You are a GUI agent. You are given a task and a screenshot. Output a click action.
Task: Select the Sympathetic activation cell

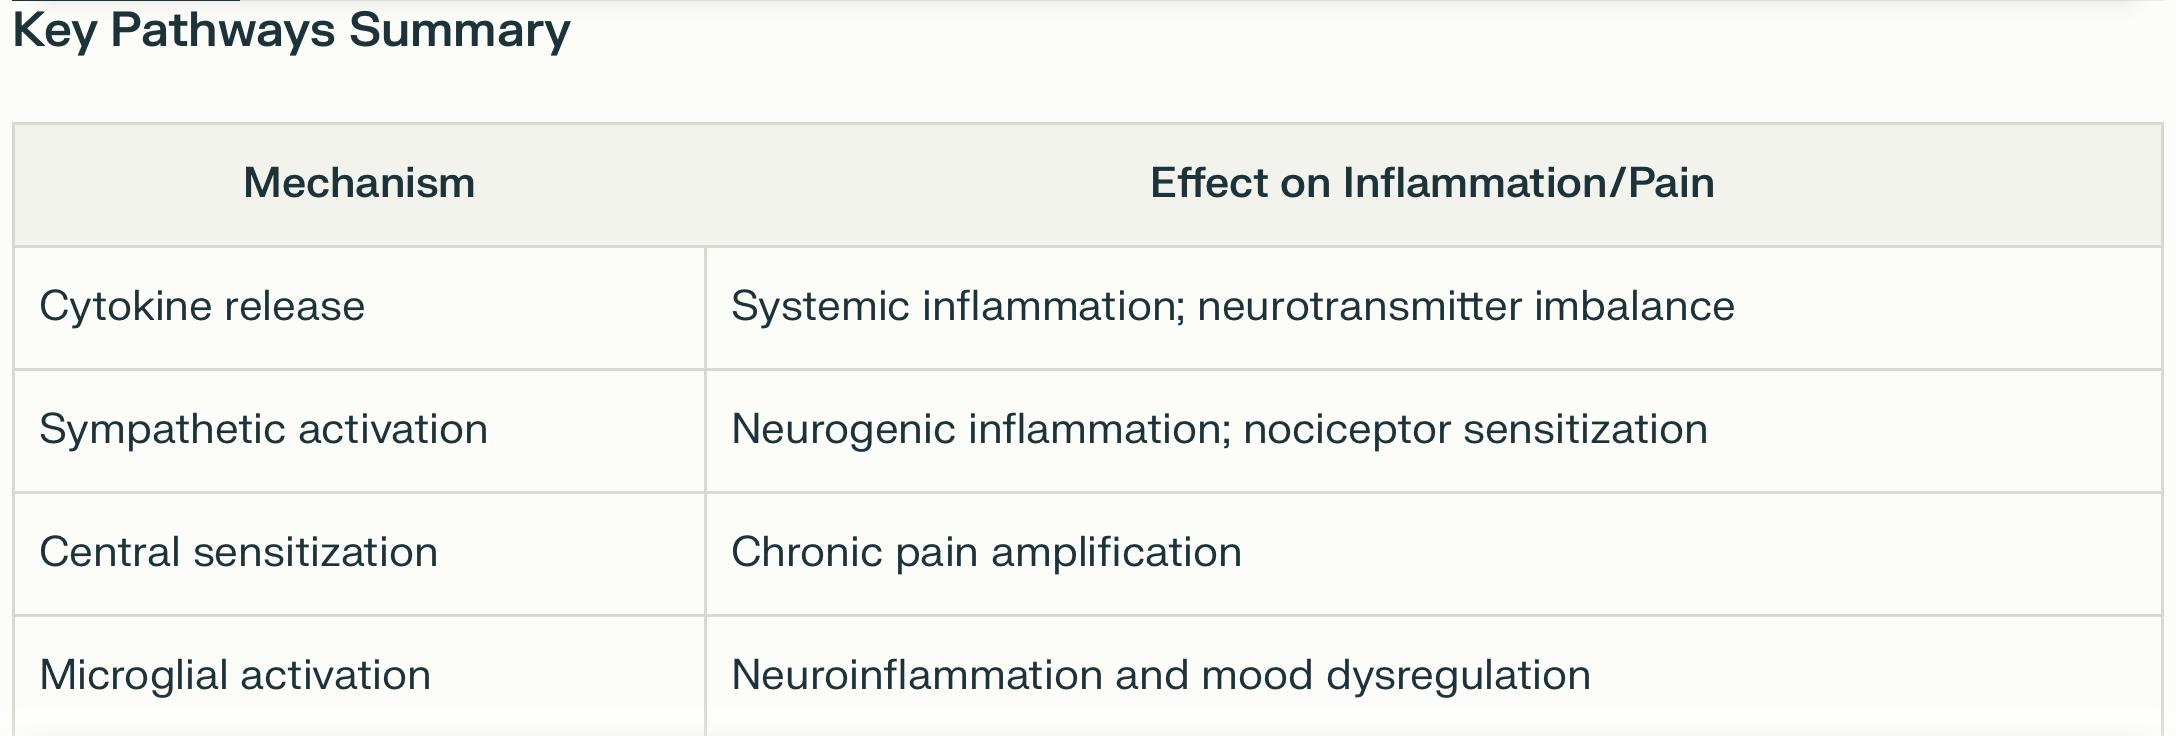tap(359, 431)
